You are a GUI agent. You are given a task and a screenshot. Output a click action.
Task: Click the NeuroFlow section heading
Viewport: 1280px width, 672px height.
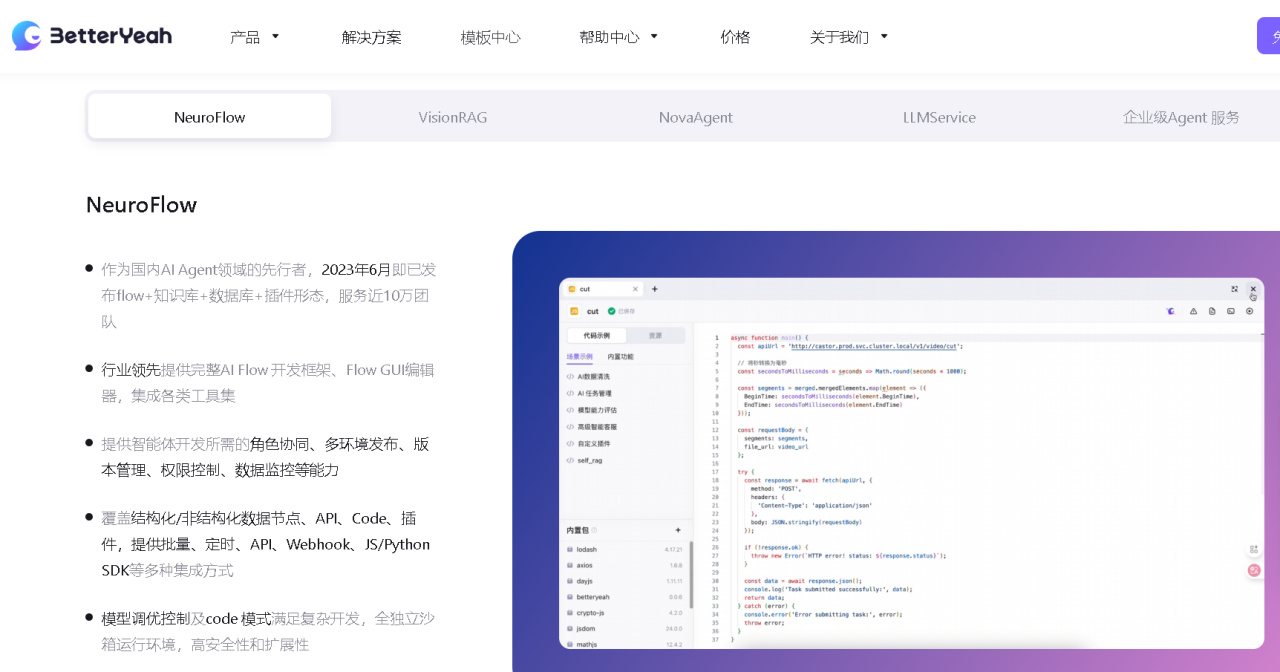(141, 205)
